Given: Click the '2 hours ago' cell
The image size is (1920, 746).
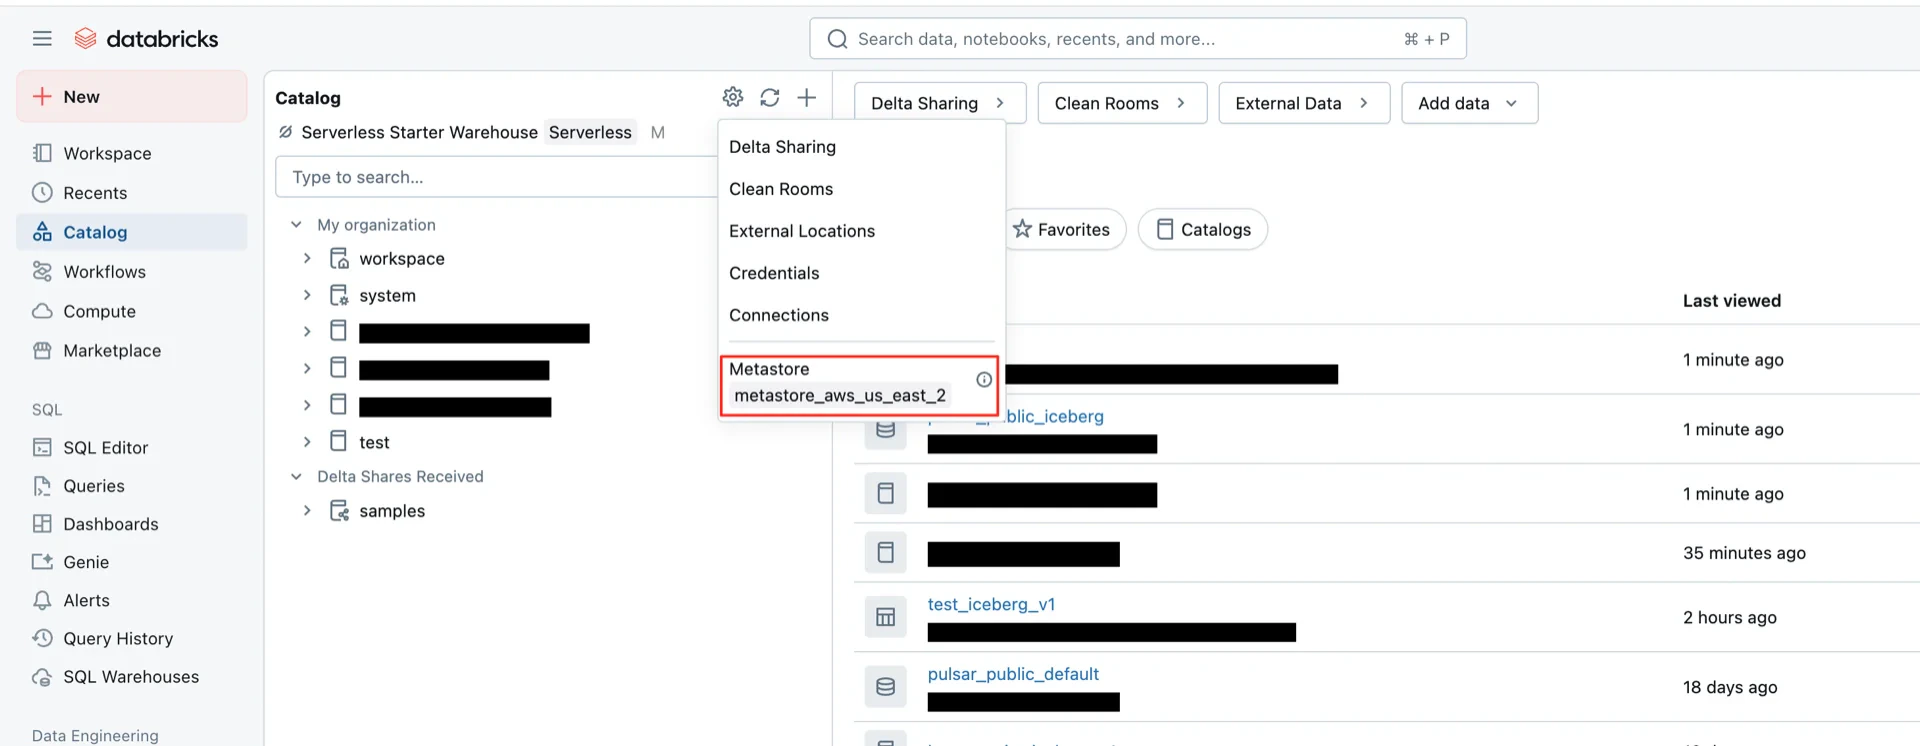Looking at the screenshot, I should (x=1729, y=617).
